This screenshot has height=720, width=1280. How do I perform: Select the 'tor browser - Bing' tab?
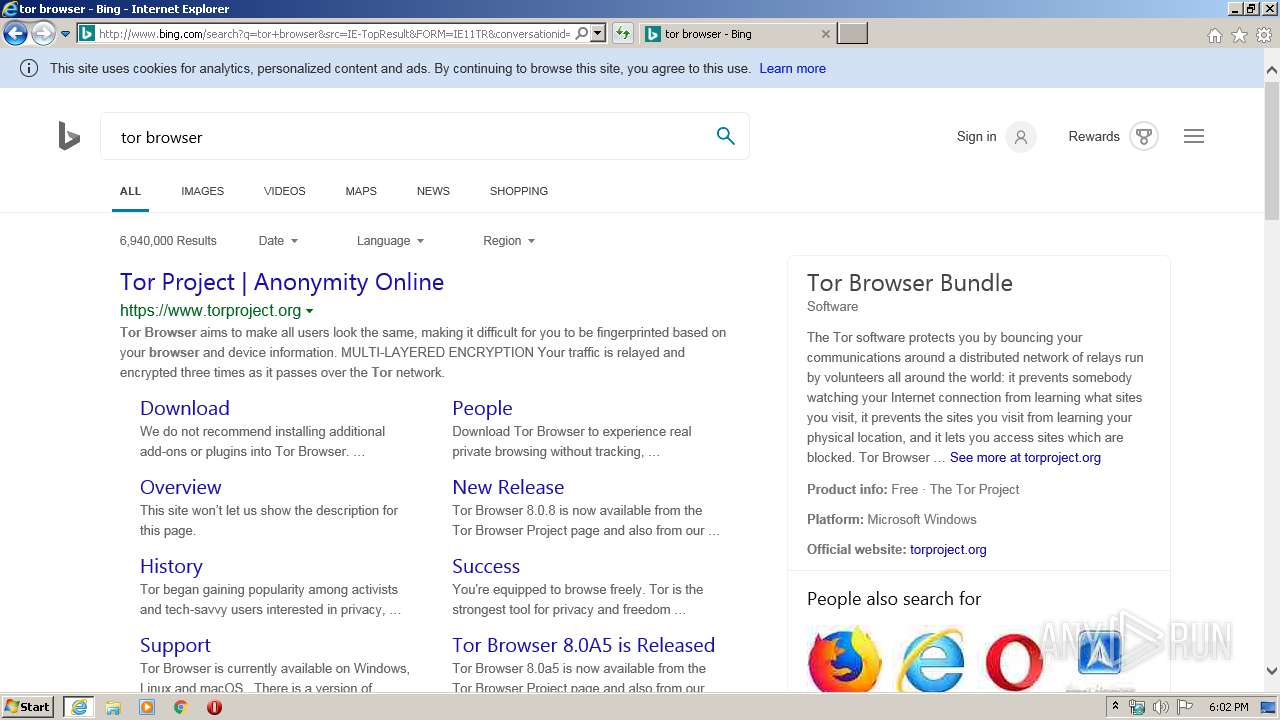[x=738, y=34]
